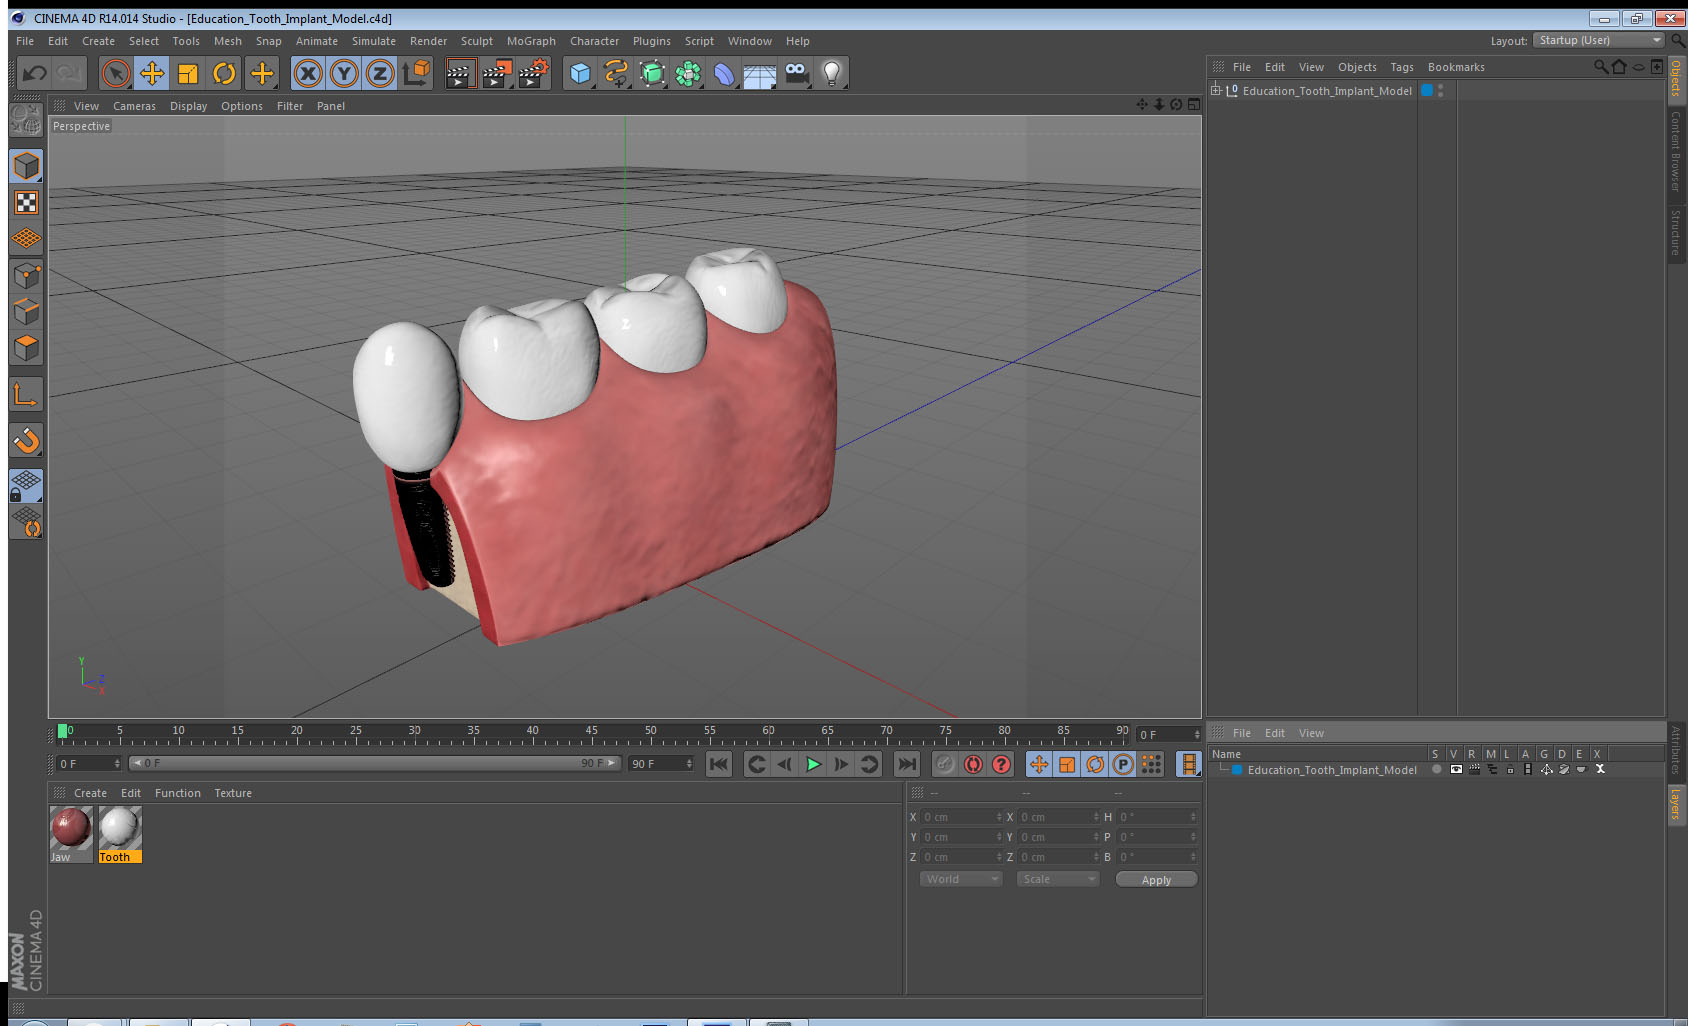Open the Tags menu in Object Manager
Image resolution: width=1688 pixels, height=1026 pixels.
tap(1402, 67)
